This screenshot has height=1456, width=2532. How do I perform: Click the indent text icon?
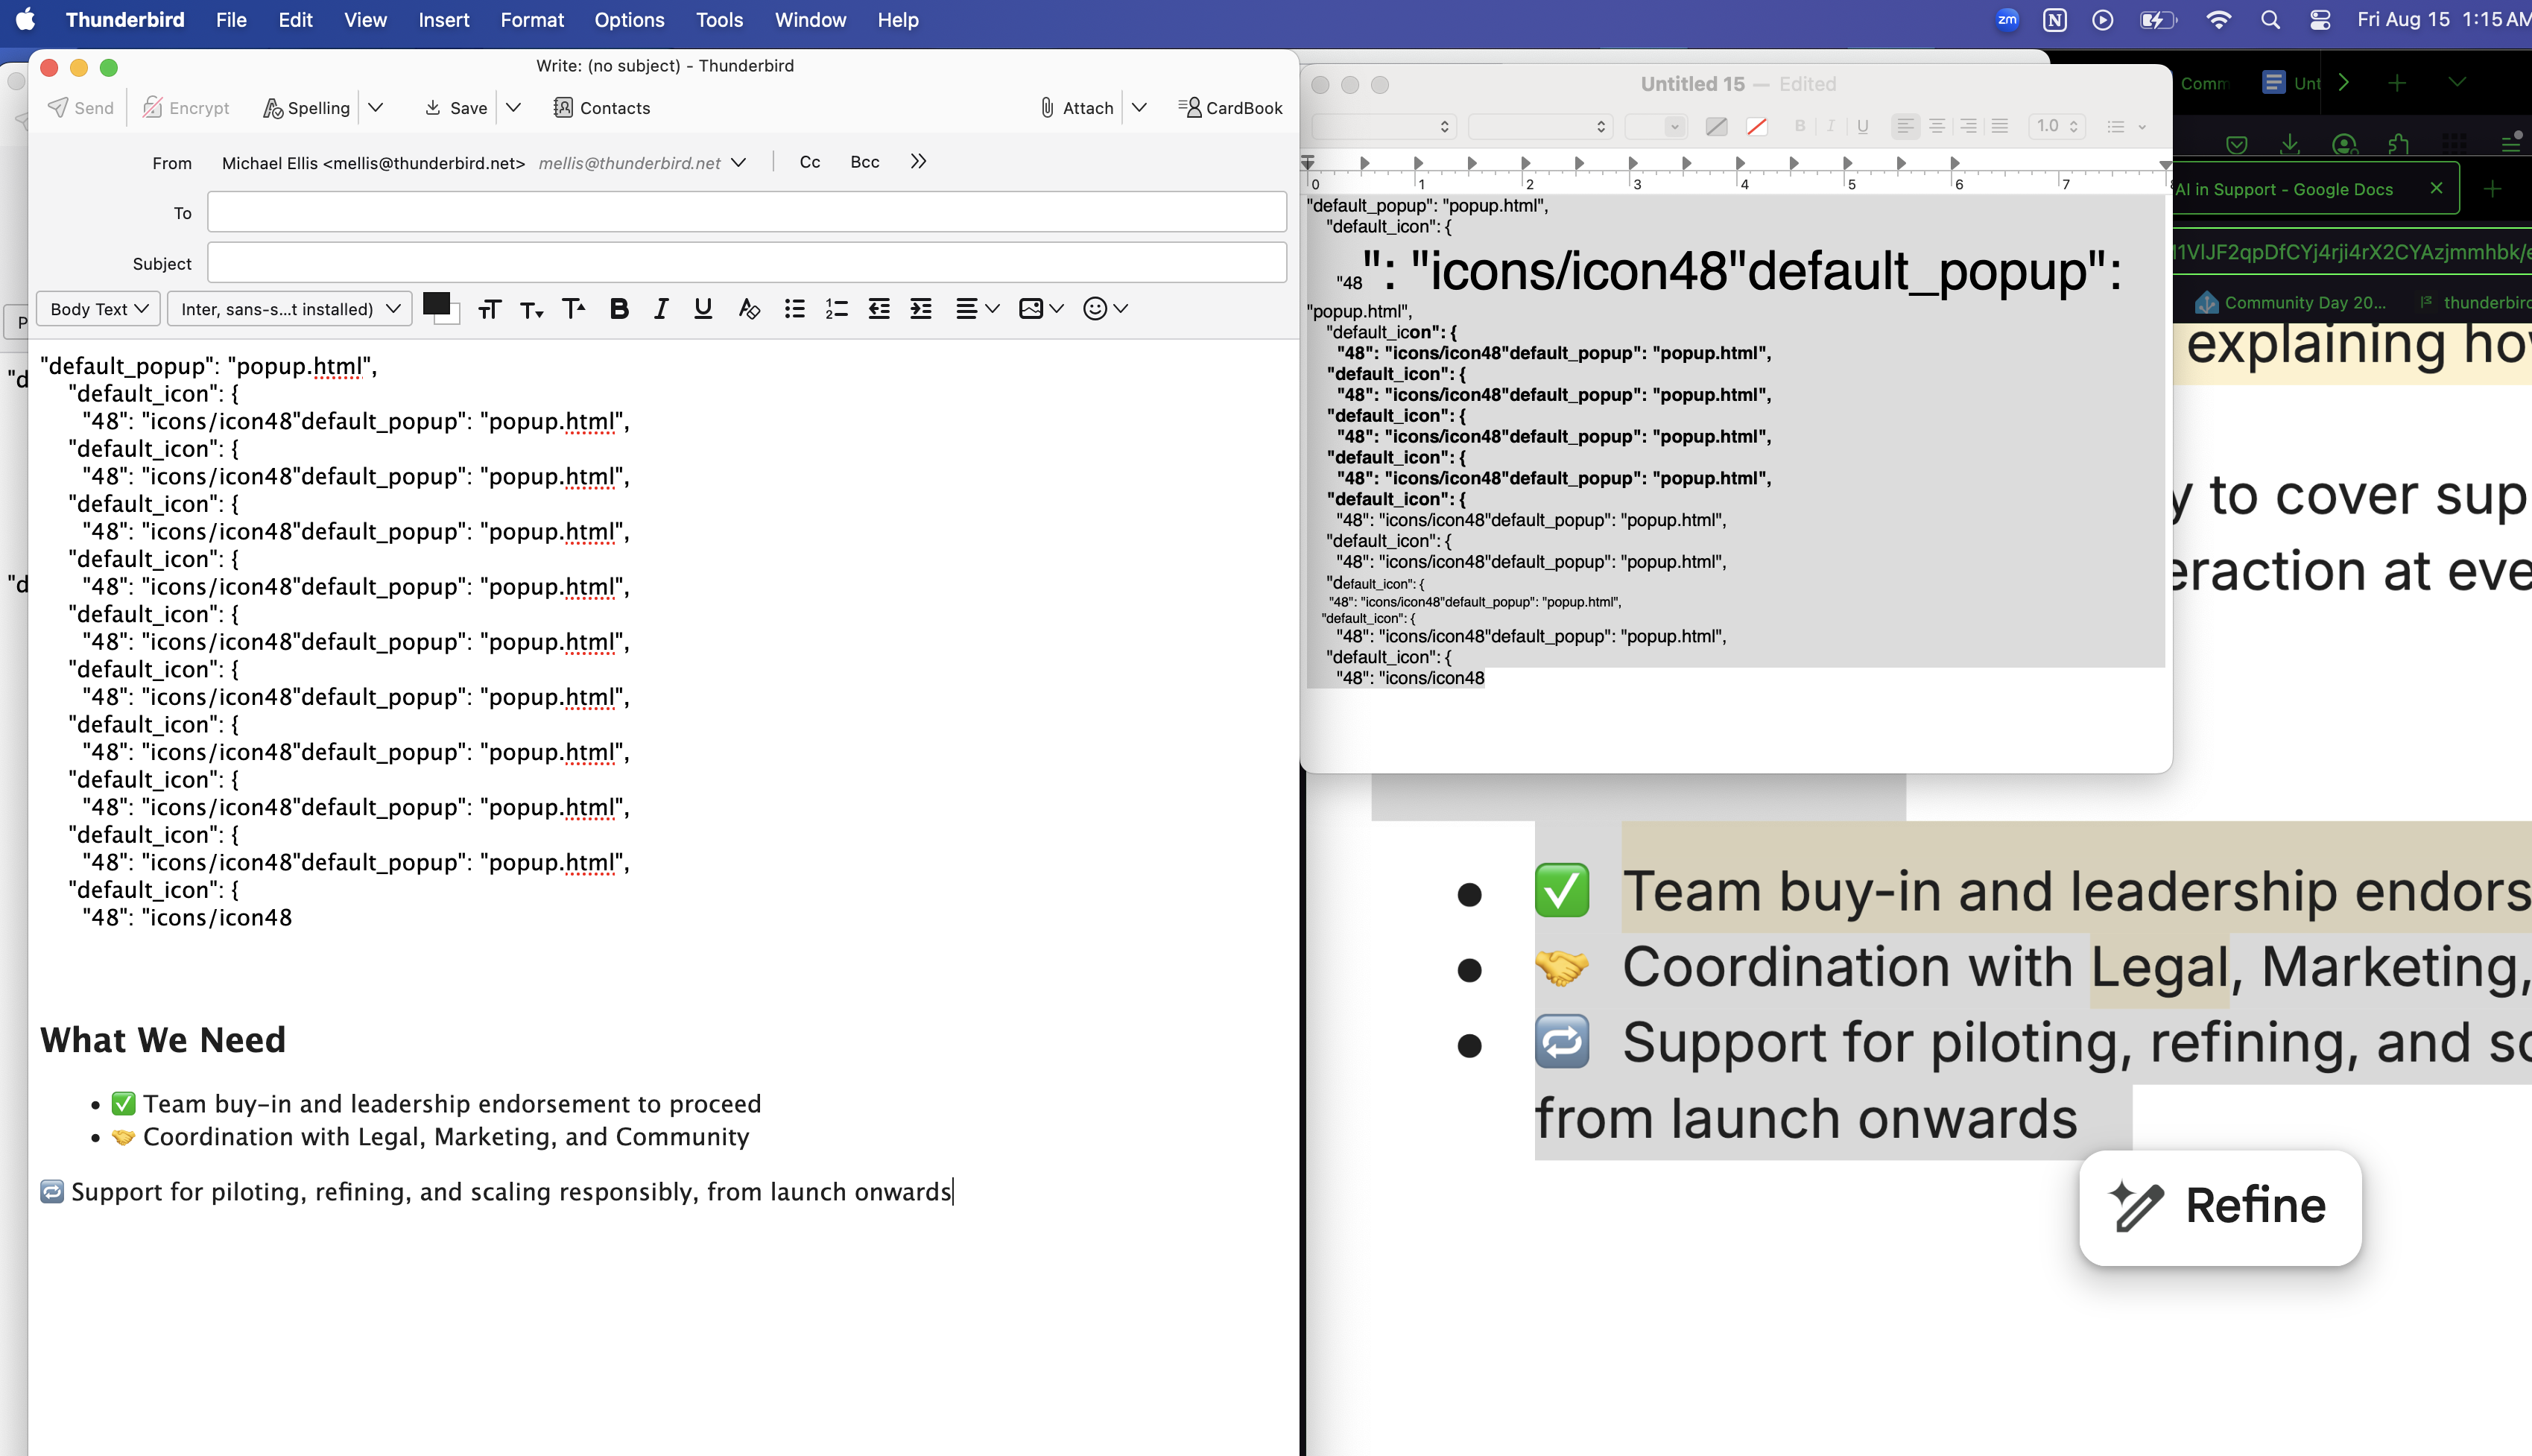click(921, 309)
